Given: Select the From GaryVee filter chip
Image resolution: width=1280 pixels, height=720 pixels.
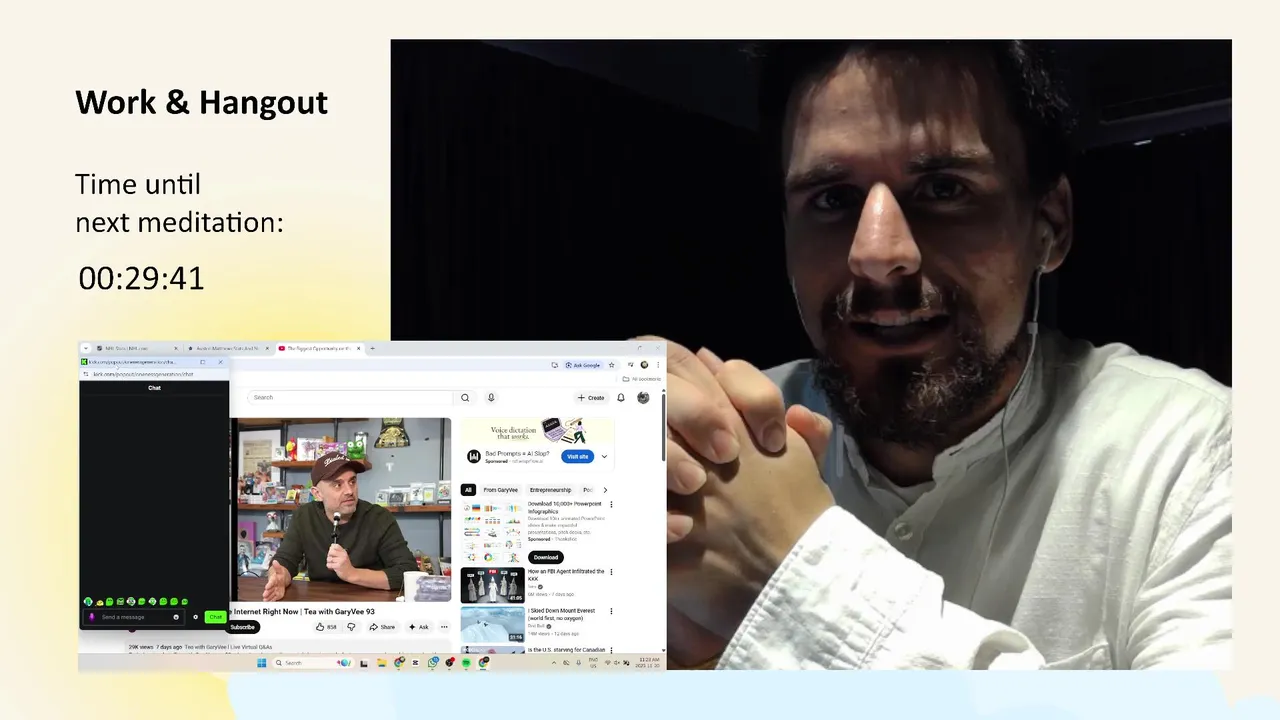Looking at the screenshot, I should 500,490.
